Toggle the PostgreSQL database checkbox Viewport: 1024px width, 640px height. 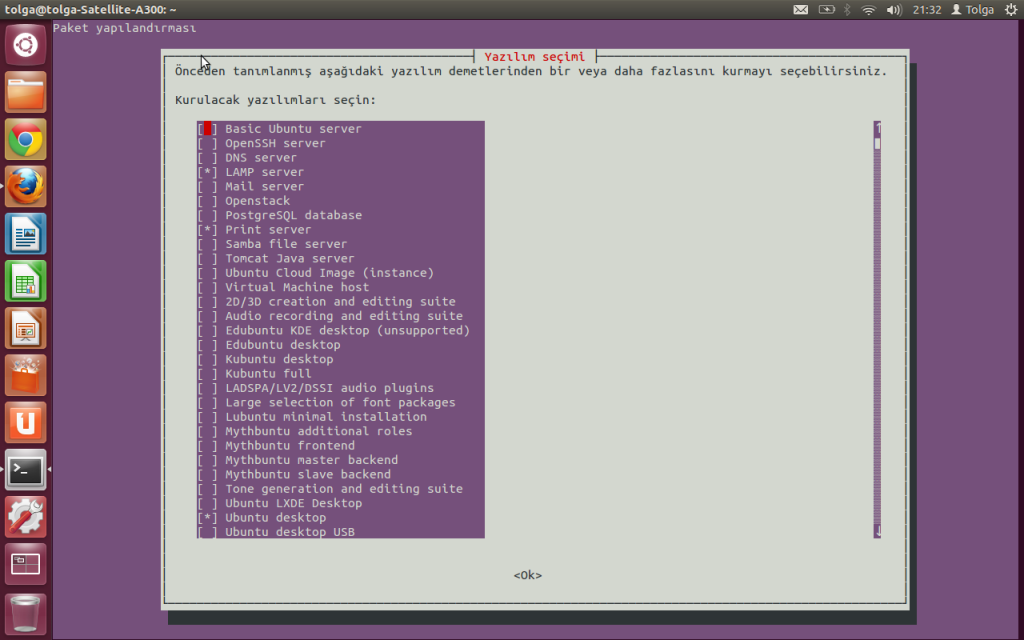207,215
